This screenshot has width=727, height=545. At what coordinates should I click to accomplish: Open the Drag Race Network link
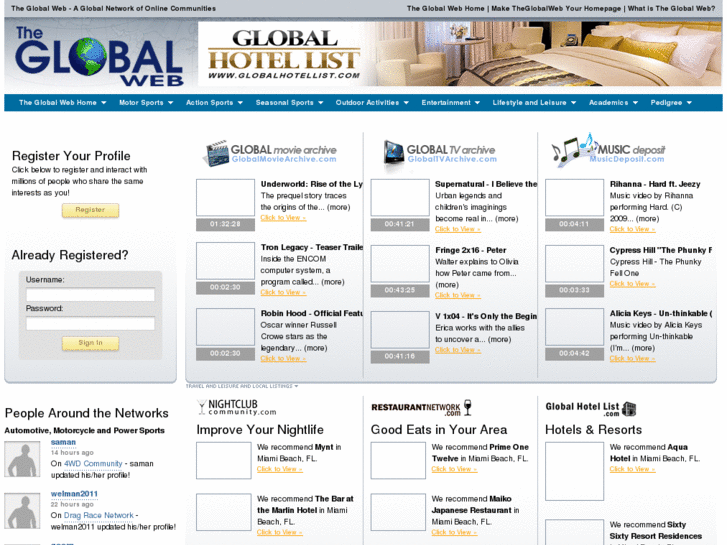(98, 515)
